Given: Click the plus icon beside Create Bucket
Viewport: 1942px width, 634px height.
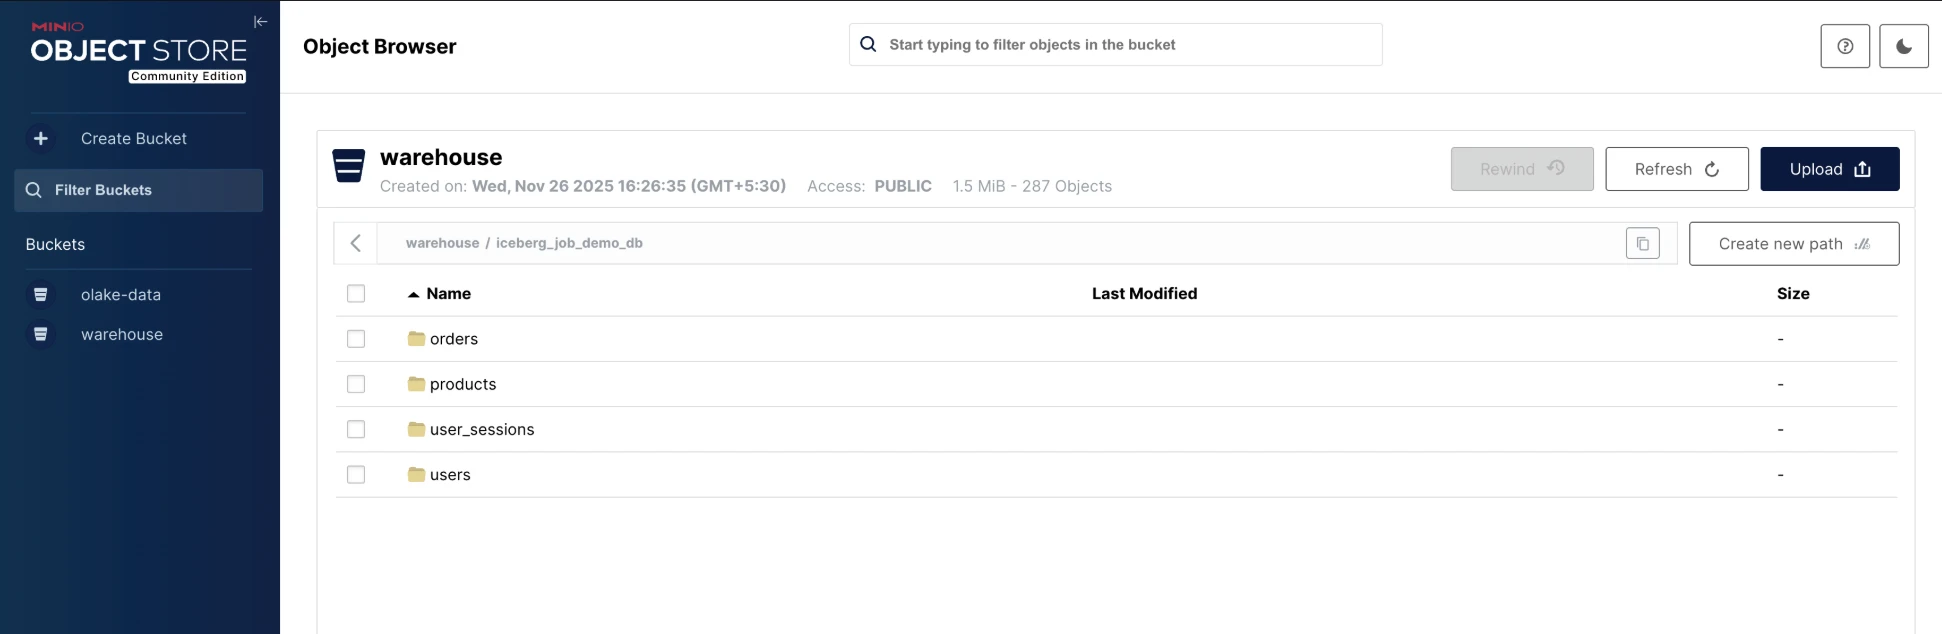Looking at the screenshot, I should click(x=41, y=139).
